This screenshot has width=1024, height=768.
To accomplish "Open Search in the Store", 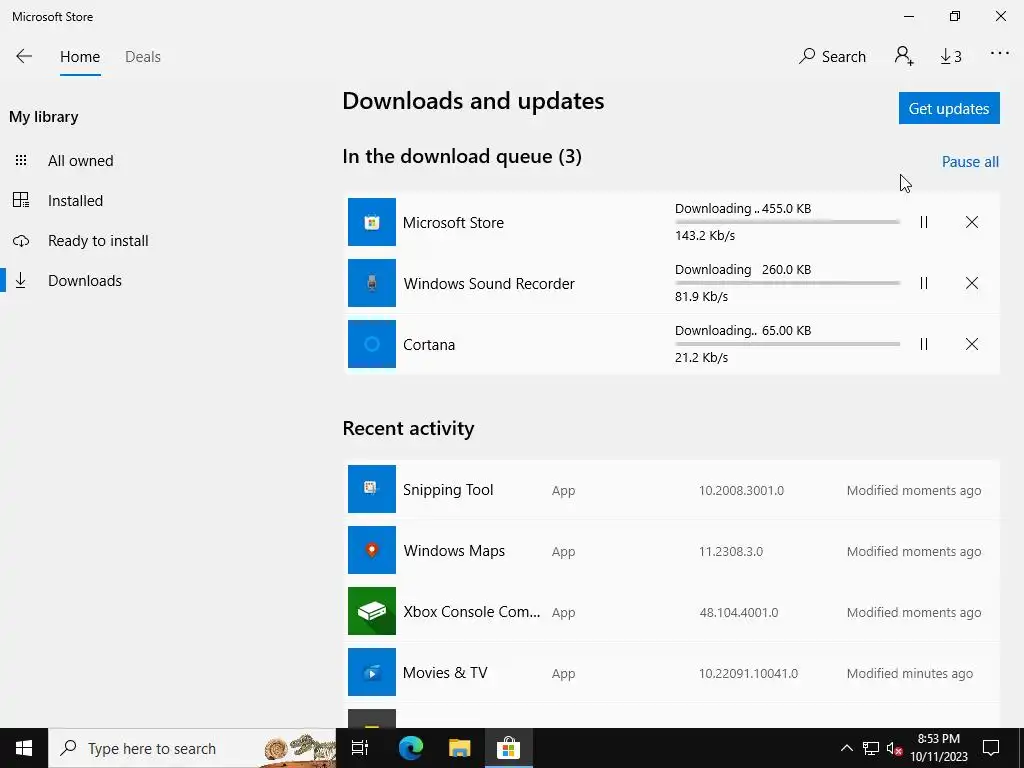I will click(x=832, y=56).
